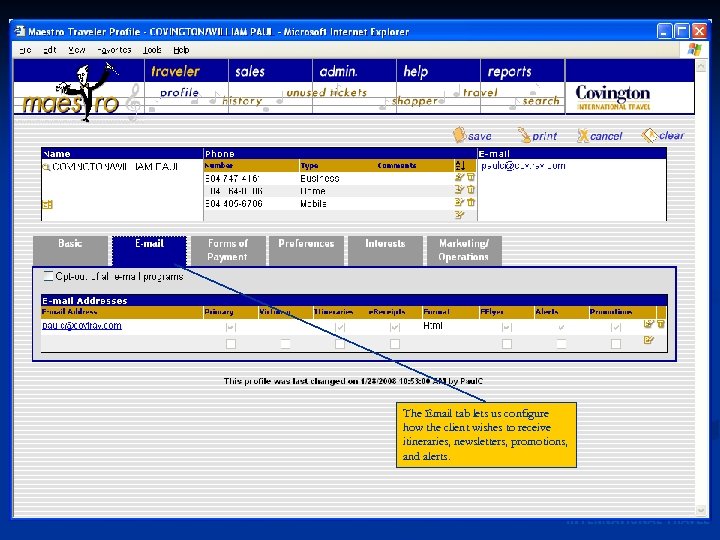
Task: Click the Windows logo in the IE menu bar
Action: [694, 50]
